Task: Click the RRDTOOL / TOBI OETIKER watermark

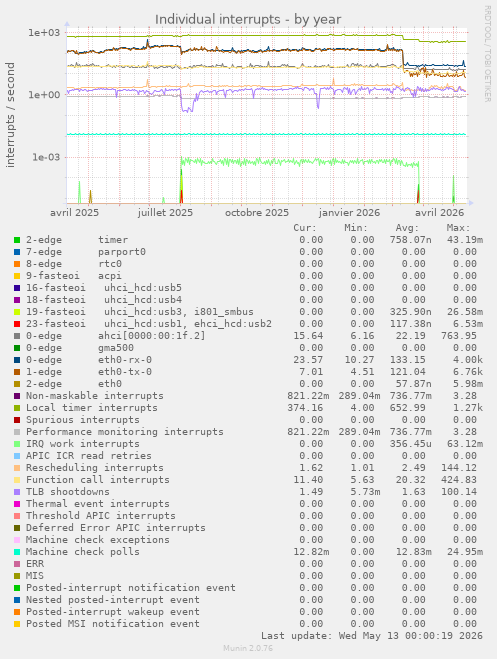Action: point(487,53)
